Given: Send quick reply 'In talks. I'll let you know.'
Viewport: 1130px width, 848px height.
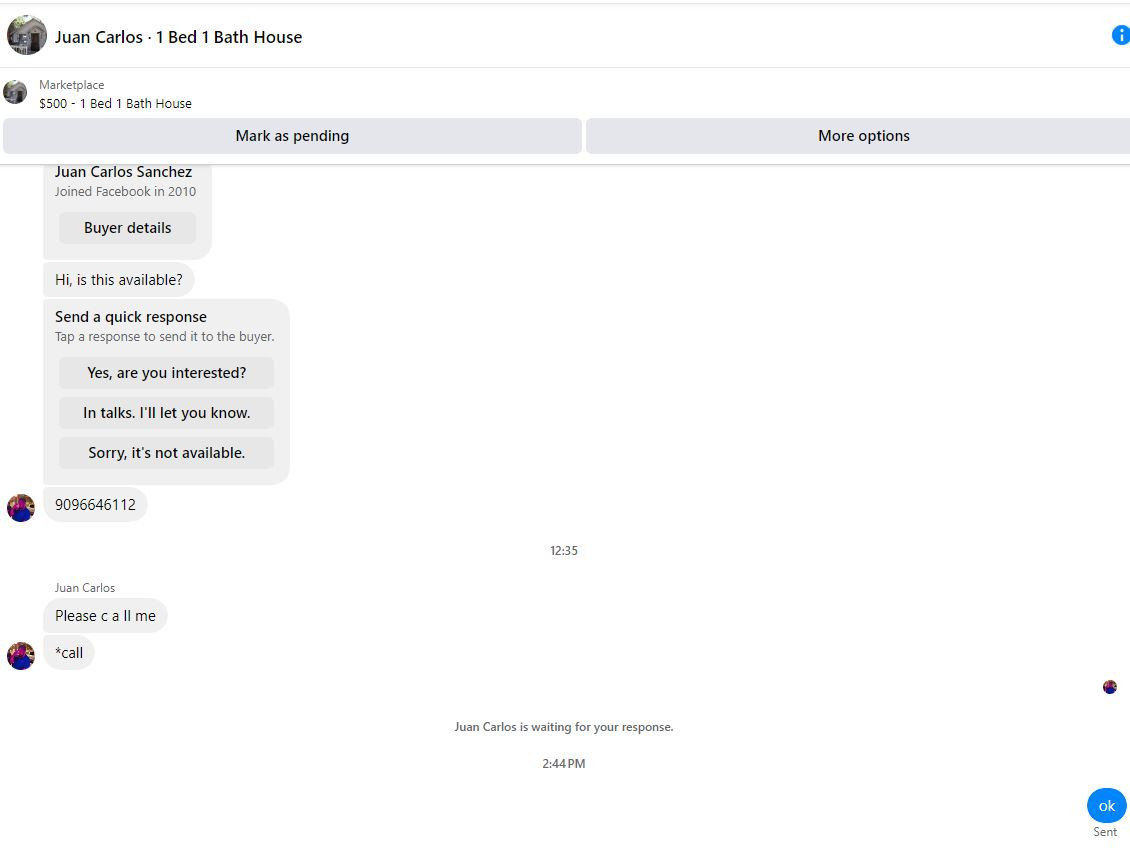Looking at the screenshot, I should pyautogui.click(x=166, y=413).
